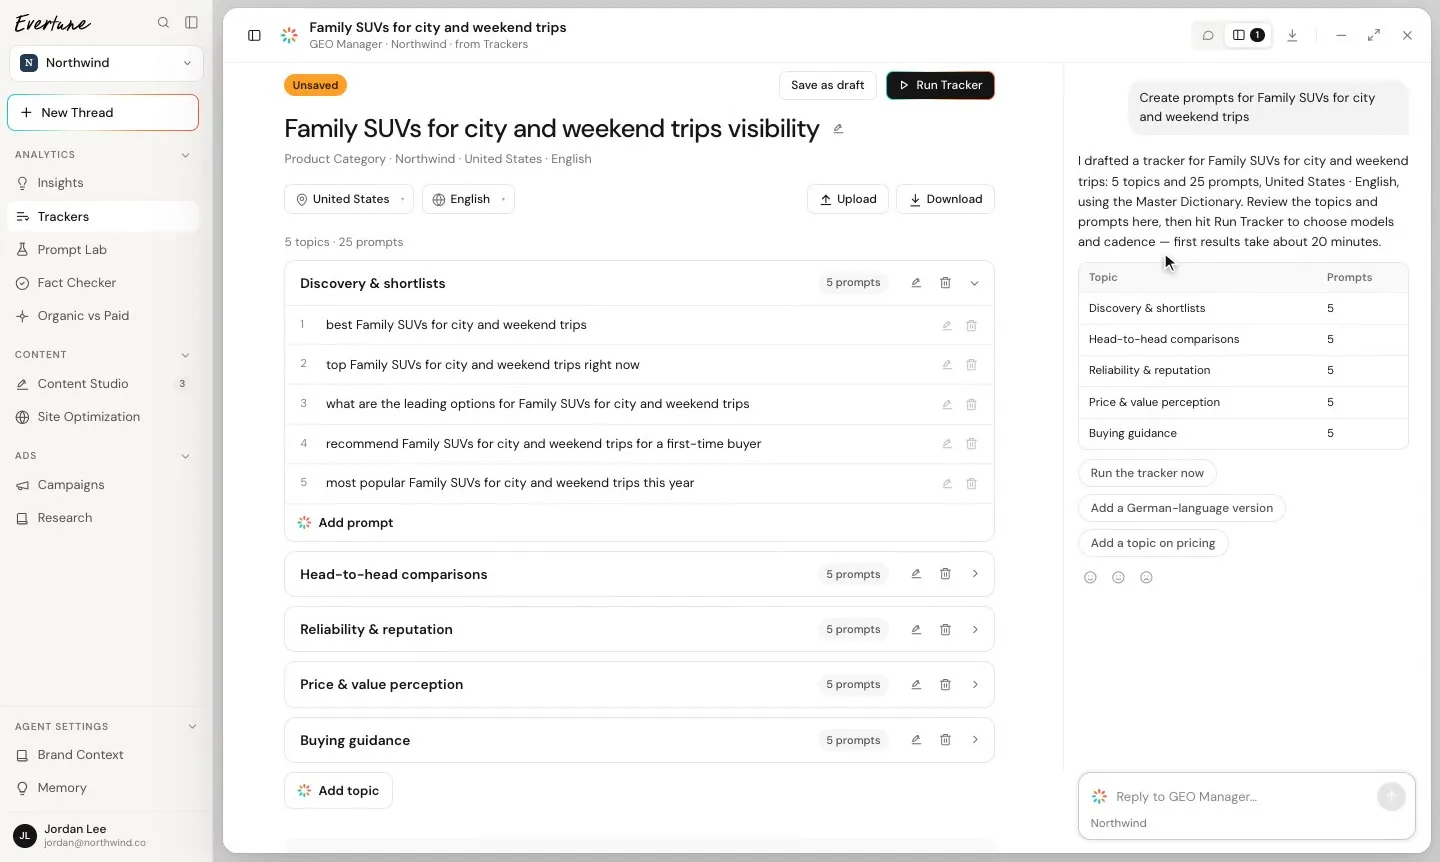Open Content Studio from sidebar
1440x862 pixels.
[x=83, y=384]
